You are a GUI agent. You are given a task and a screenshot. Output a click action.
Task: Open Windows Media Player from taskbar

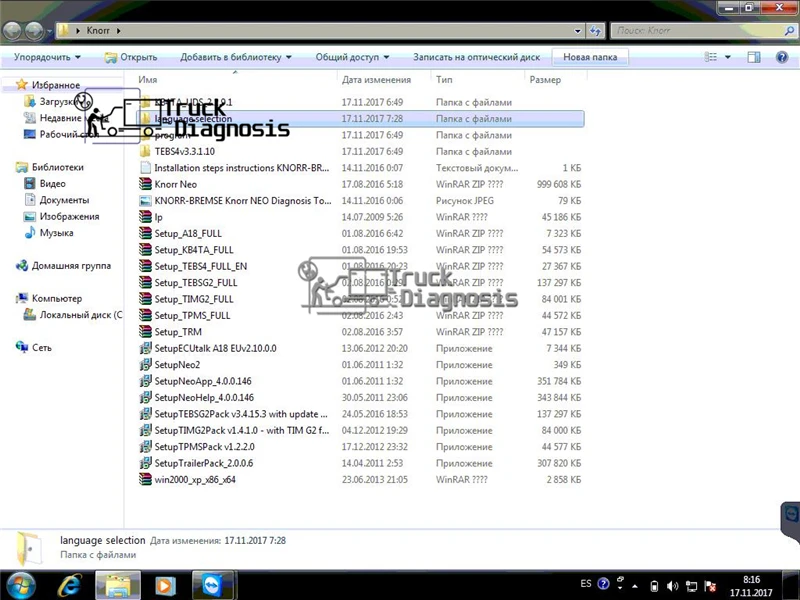coord(165,586)
